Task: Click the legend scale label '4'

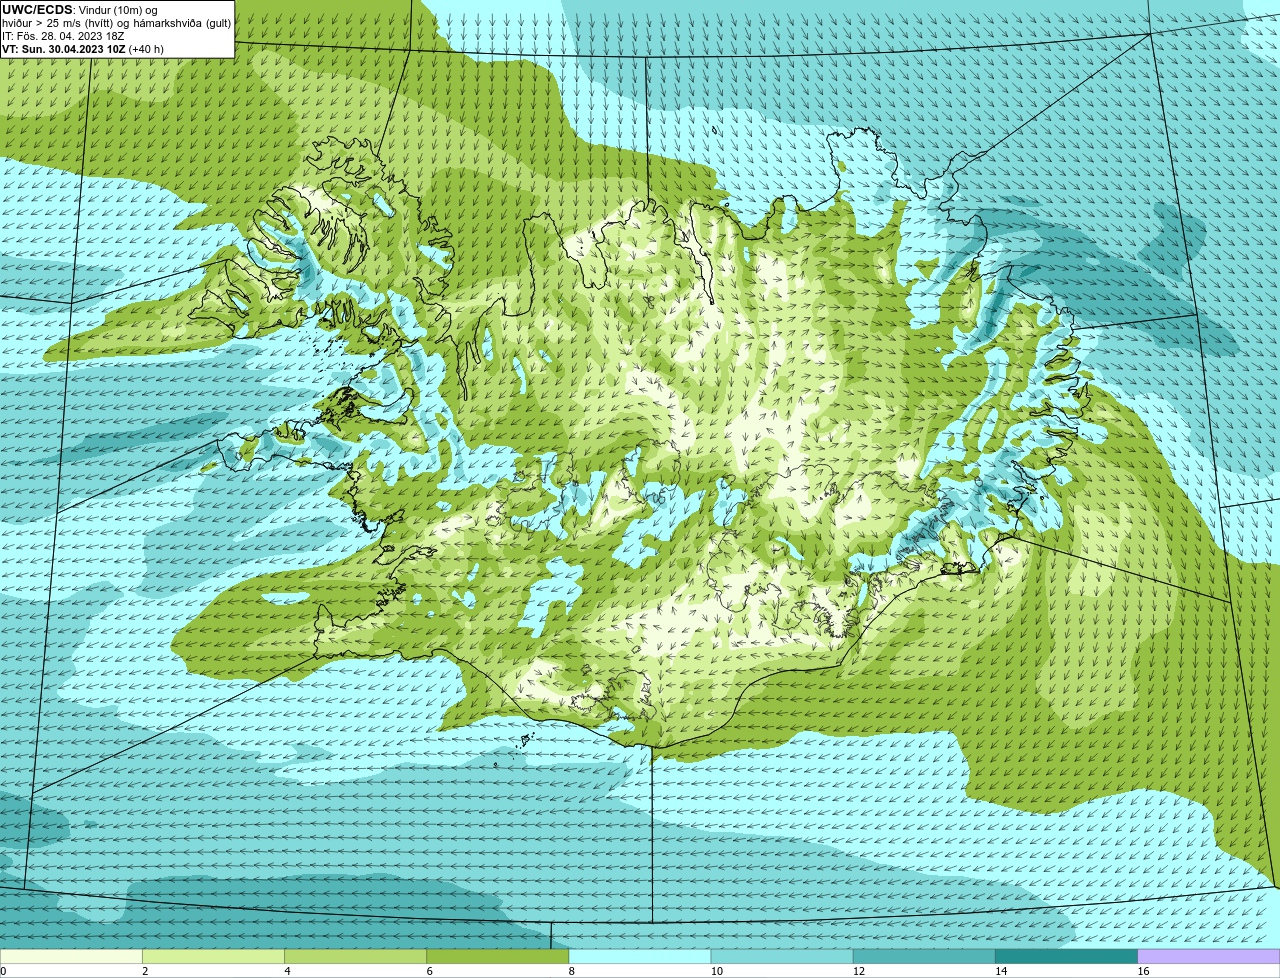Action: (x=287, y=971)
